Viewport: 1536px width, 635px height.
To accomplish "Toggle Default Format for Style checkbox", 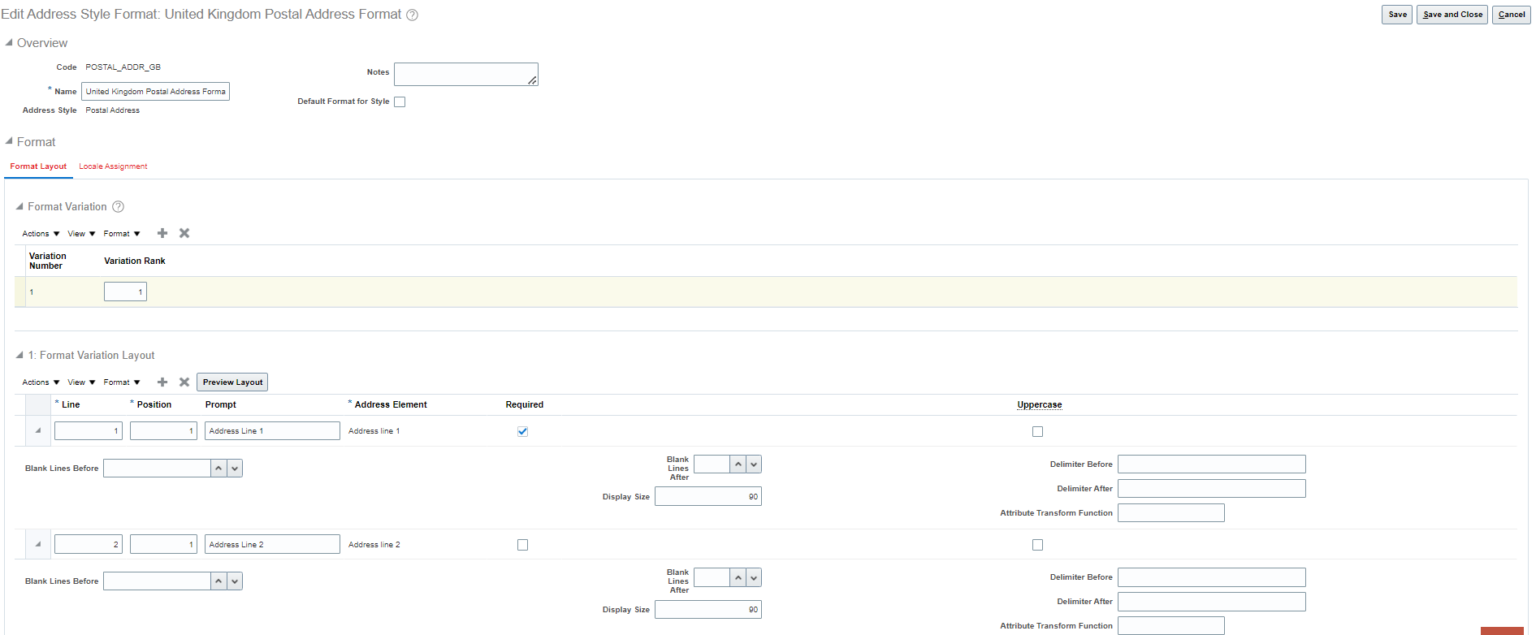I will click(x=400, y=102).
